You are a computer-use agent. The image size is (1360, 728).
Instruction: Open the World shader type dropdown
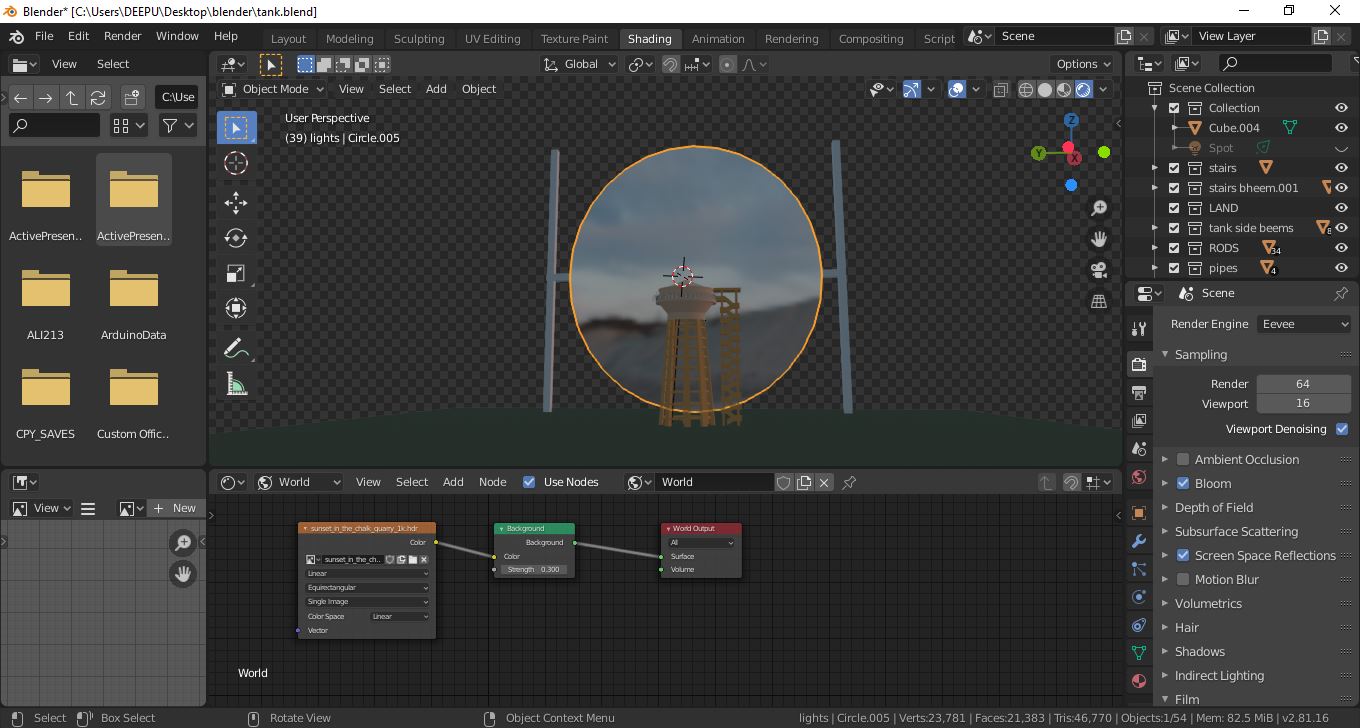pyautogui.click(x=299, y=482)
